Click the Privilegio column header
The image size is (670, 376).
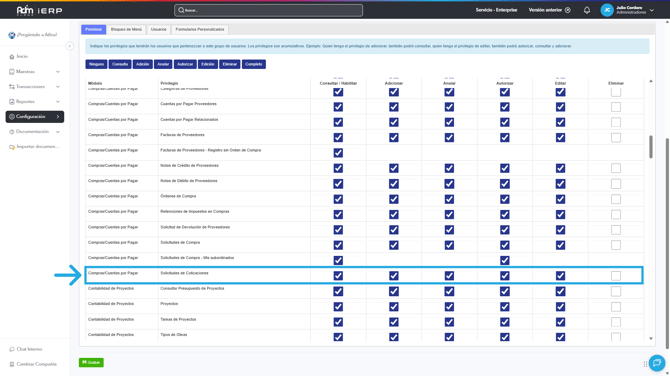169,83
